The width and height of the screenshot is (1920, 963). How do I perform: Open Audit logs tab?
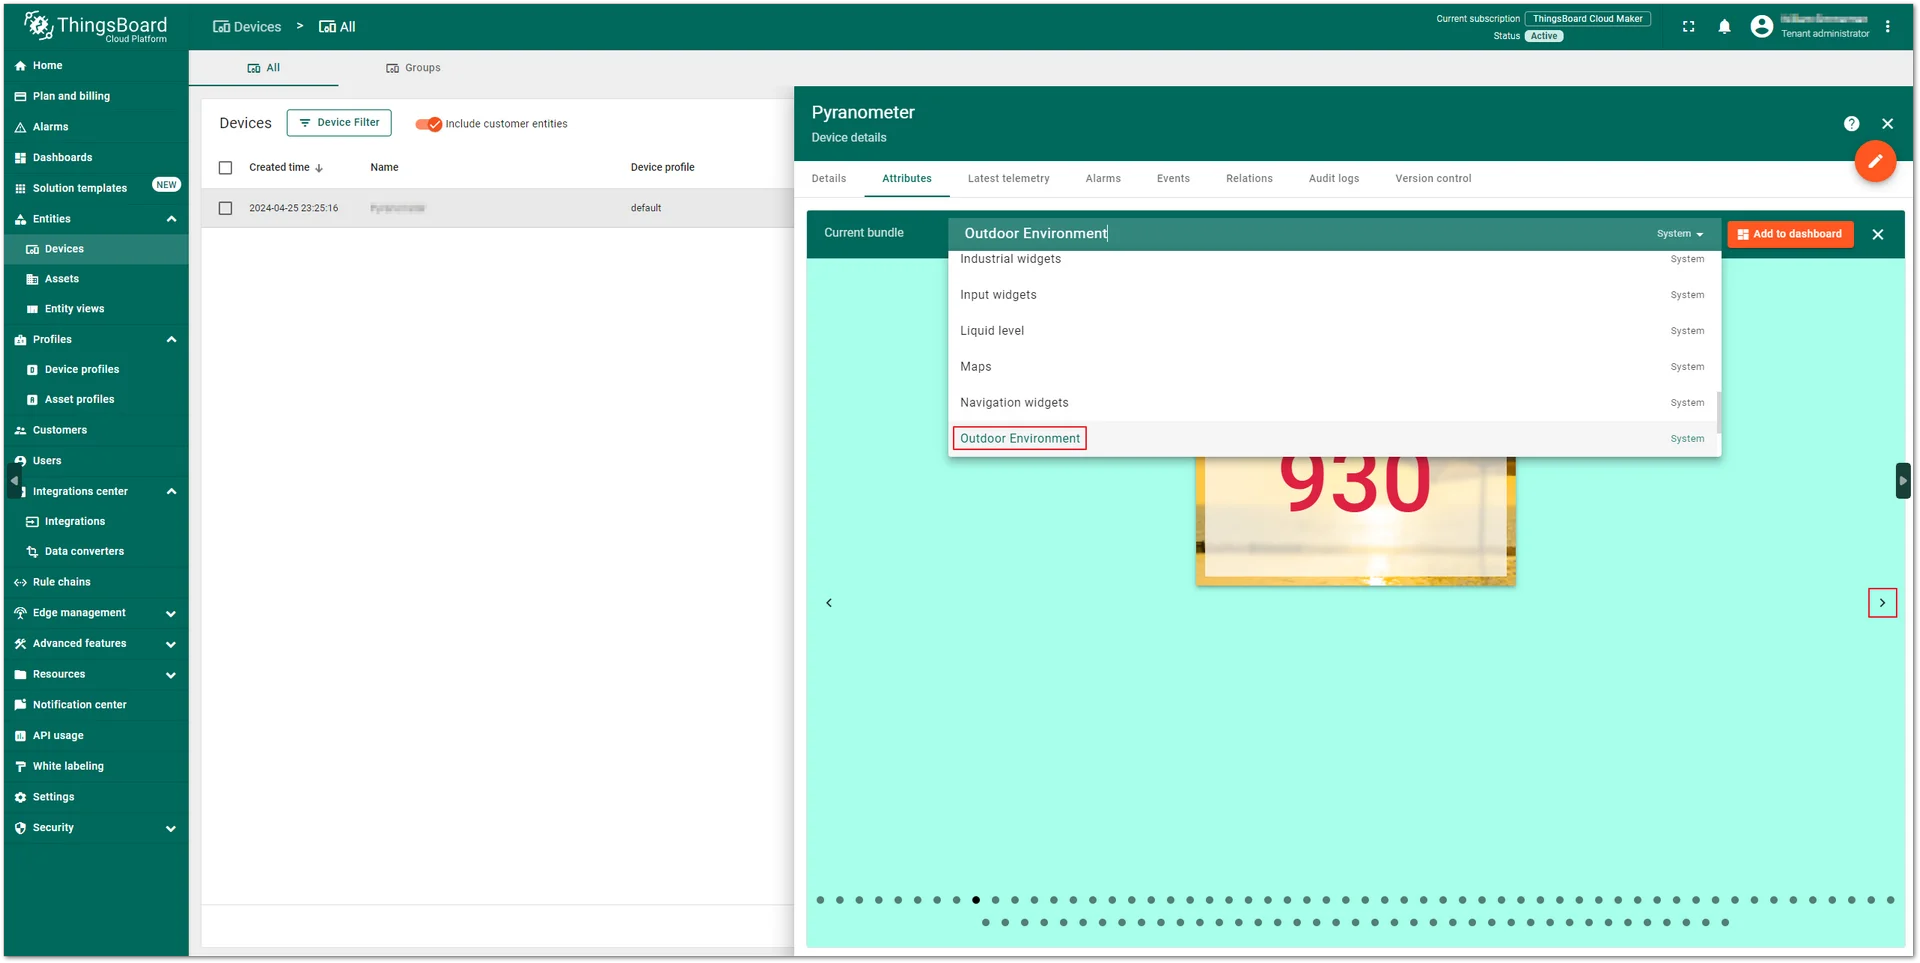[1334, 179]
